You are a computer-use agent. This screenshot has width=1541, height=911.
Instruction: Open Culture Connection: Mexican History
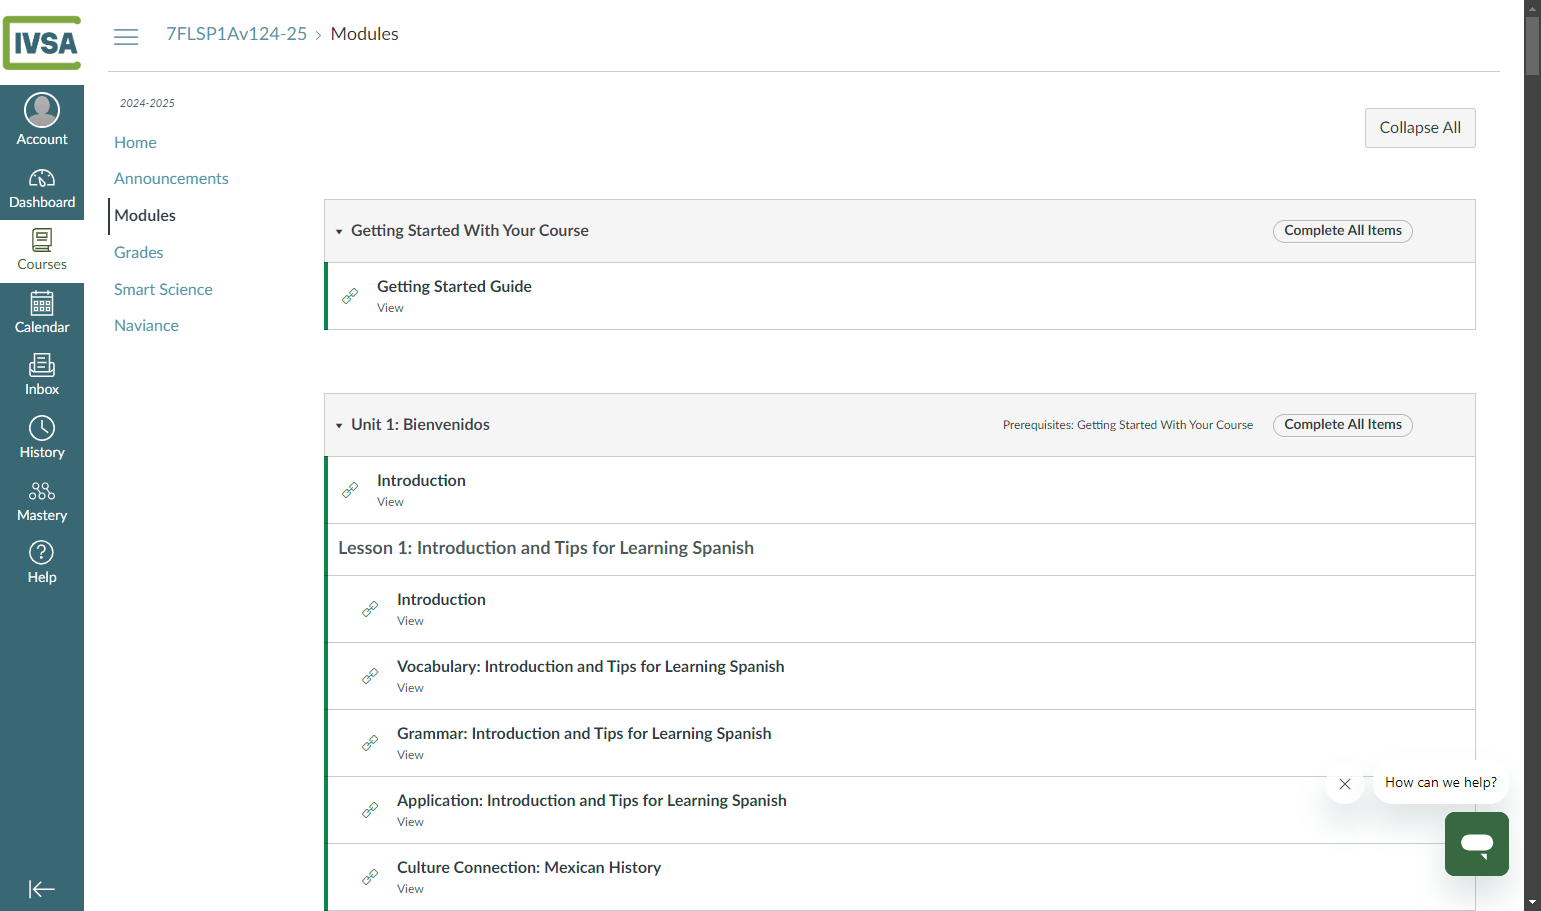(529, 867)
